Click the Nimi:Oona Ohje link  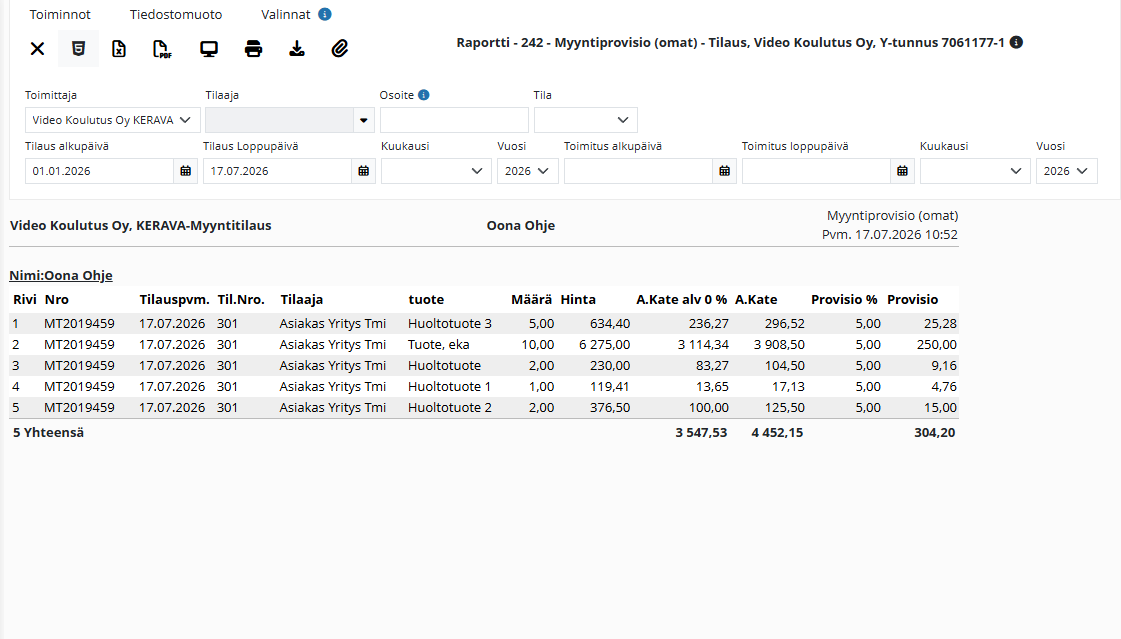tap(61, 275)
